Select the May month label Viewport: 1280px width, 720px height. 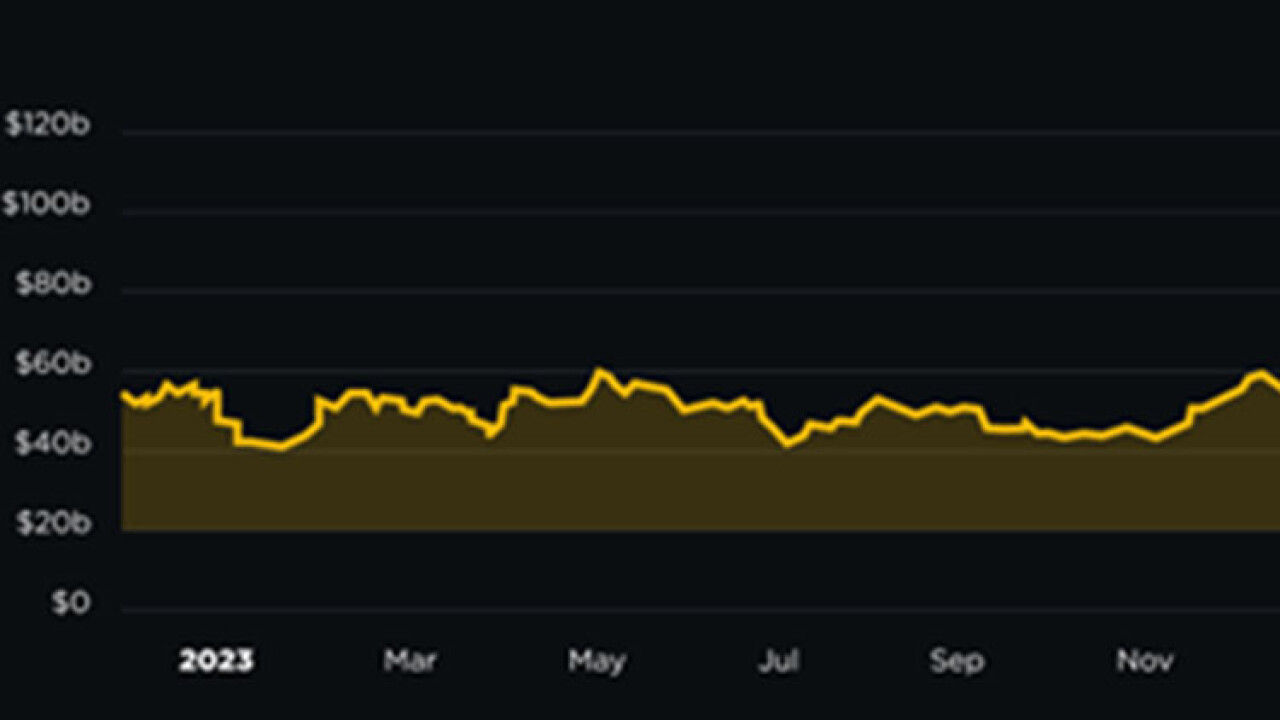597,661
